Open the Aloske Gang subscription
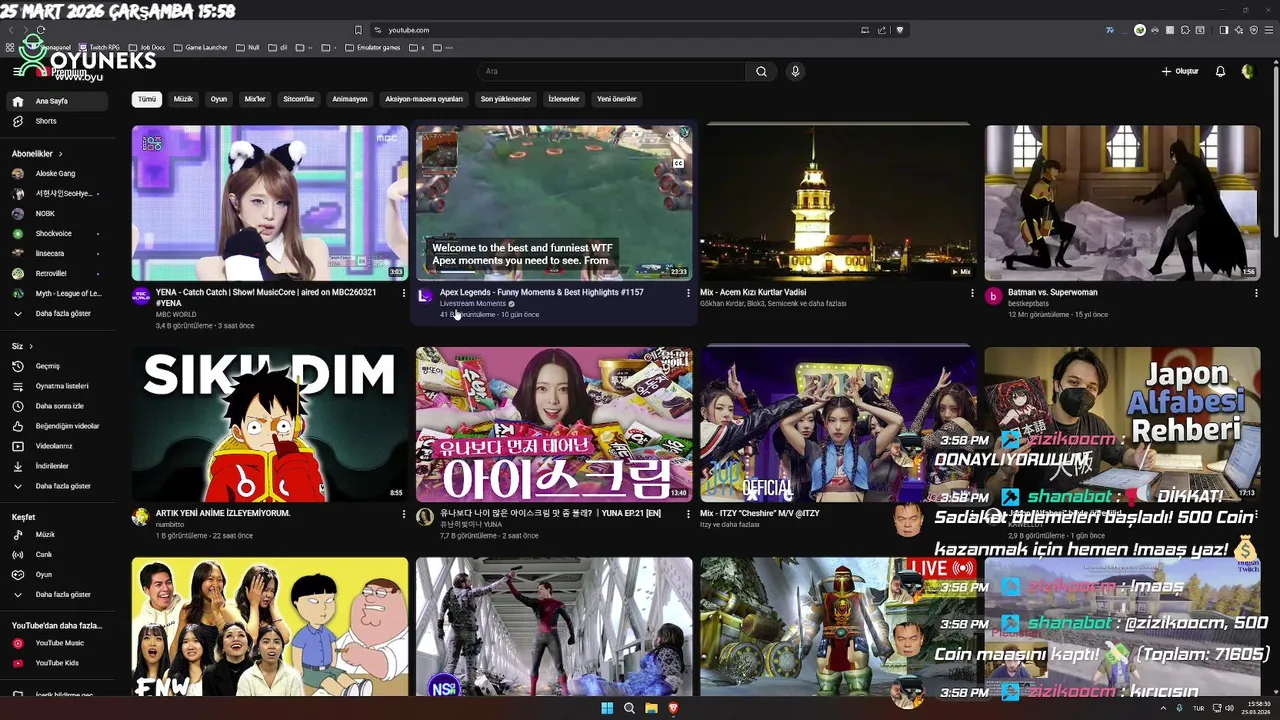Viewport: 1280px width, 720px height. point(57,173)
